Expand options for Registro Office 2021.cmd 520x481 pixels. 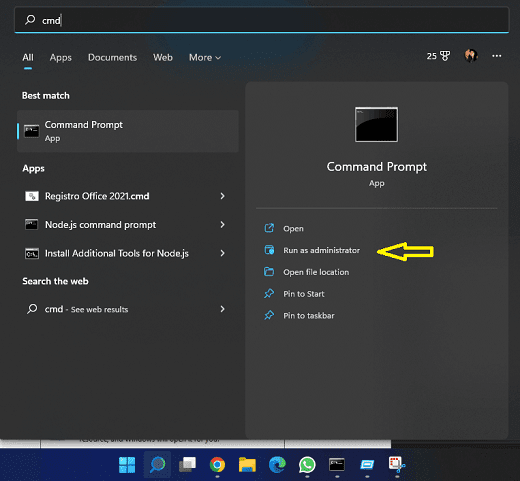coord(222,196)
